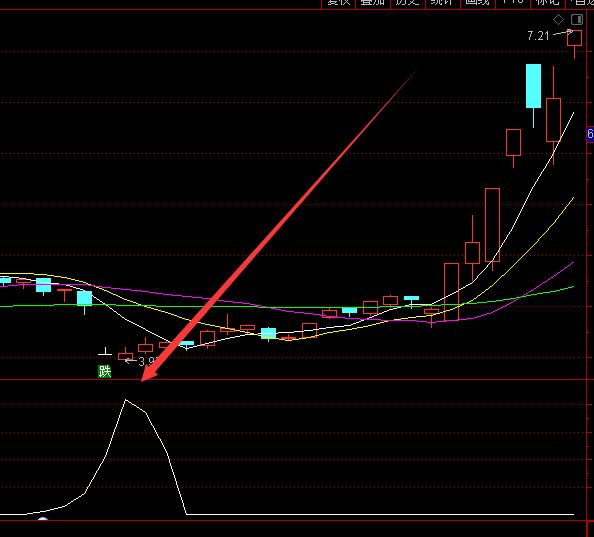Click the T-shaped mark above the 跌 label
The image size is (594, 537).
105,351
